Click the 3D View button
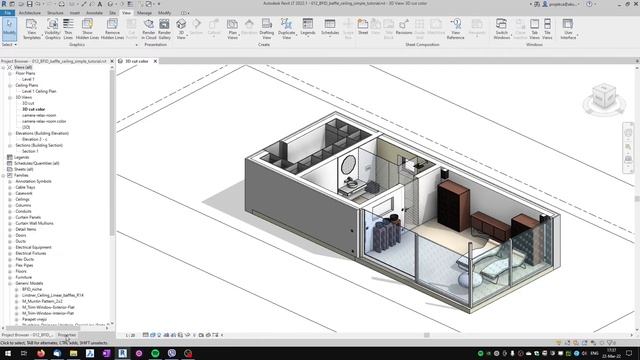Image resolution: width=640 pixels, height=360 pixels. tap(181, 29)
